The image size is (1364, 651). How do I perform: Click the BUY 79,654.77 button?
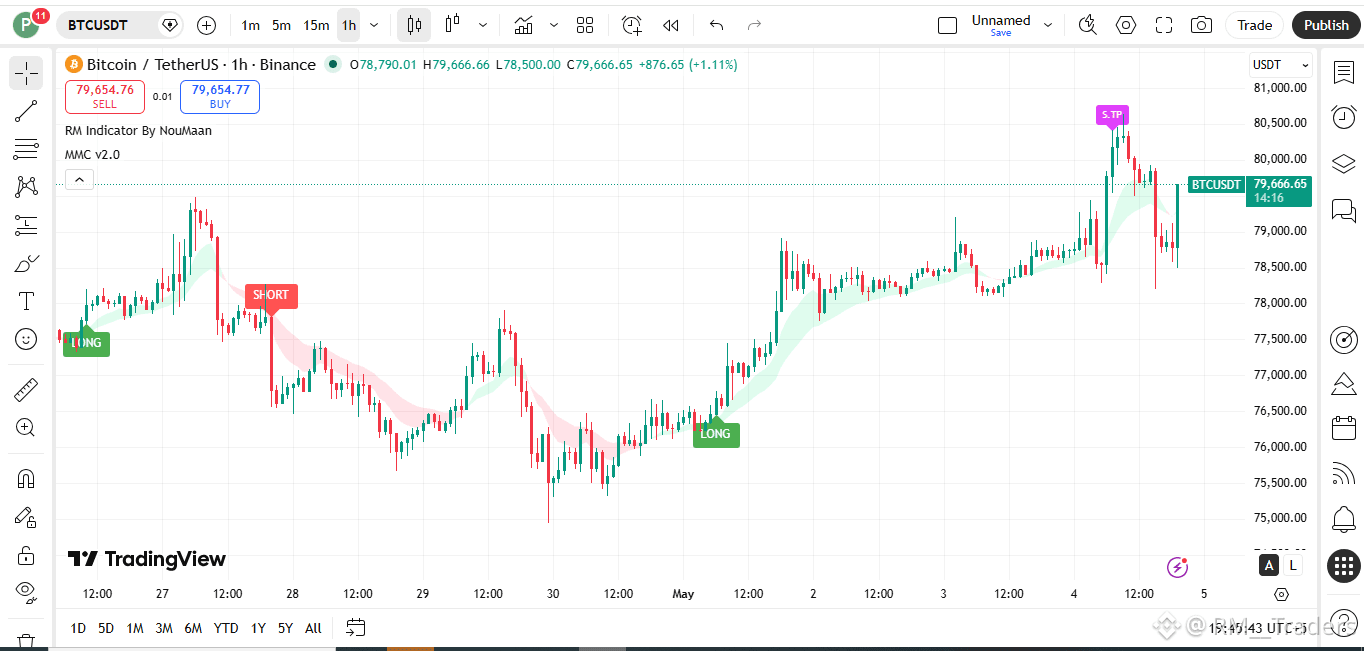click(220, 96)
